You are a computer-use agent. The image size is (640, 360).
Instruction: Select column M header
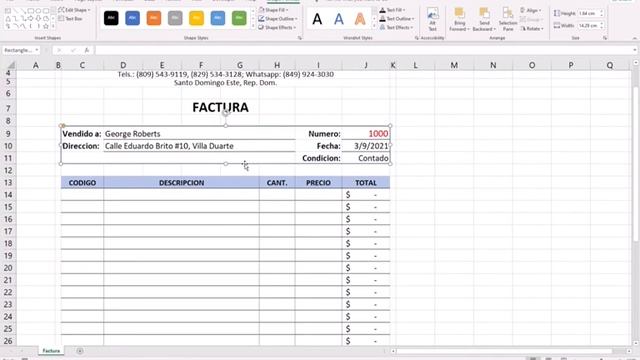[454, 65]
